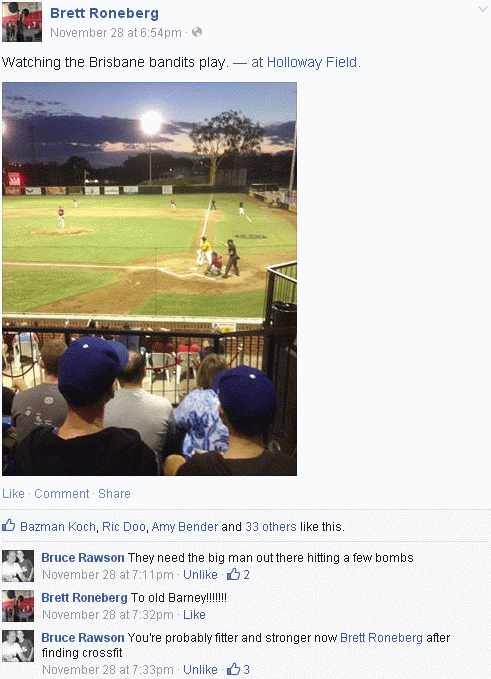Open Brett Roneberg's post profile picture
Viewport: 491px width, 679px height.
click(22, 22)
